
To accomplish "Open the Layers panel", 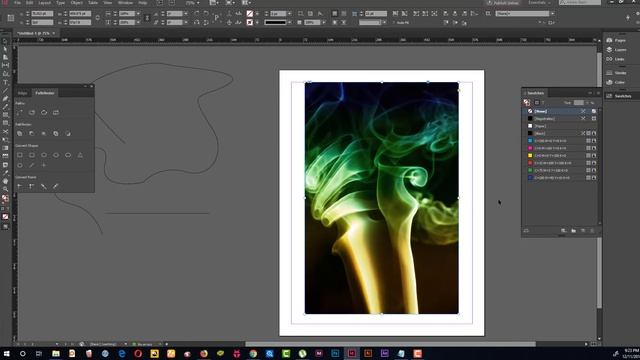I will click(617, 49).
